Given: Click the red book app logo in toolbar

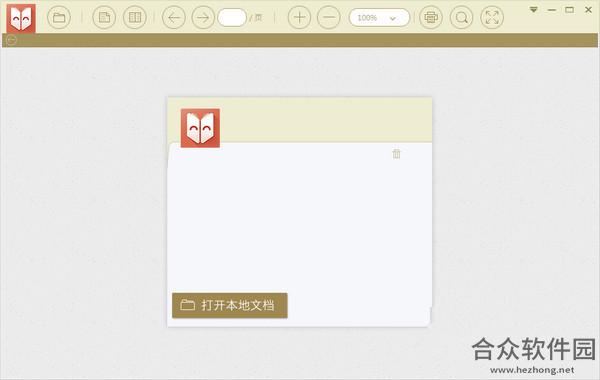Looking at the screenshot, I should click(x=21, y=18).
